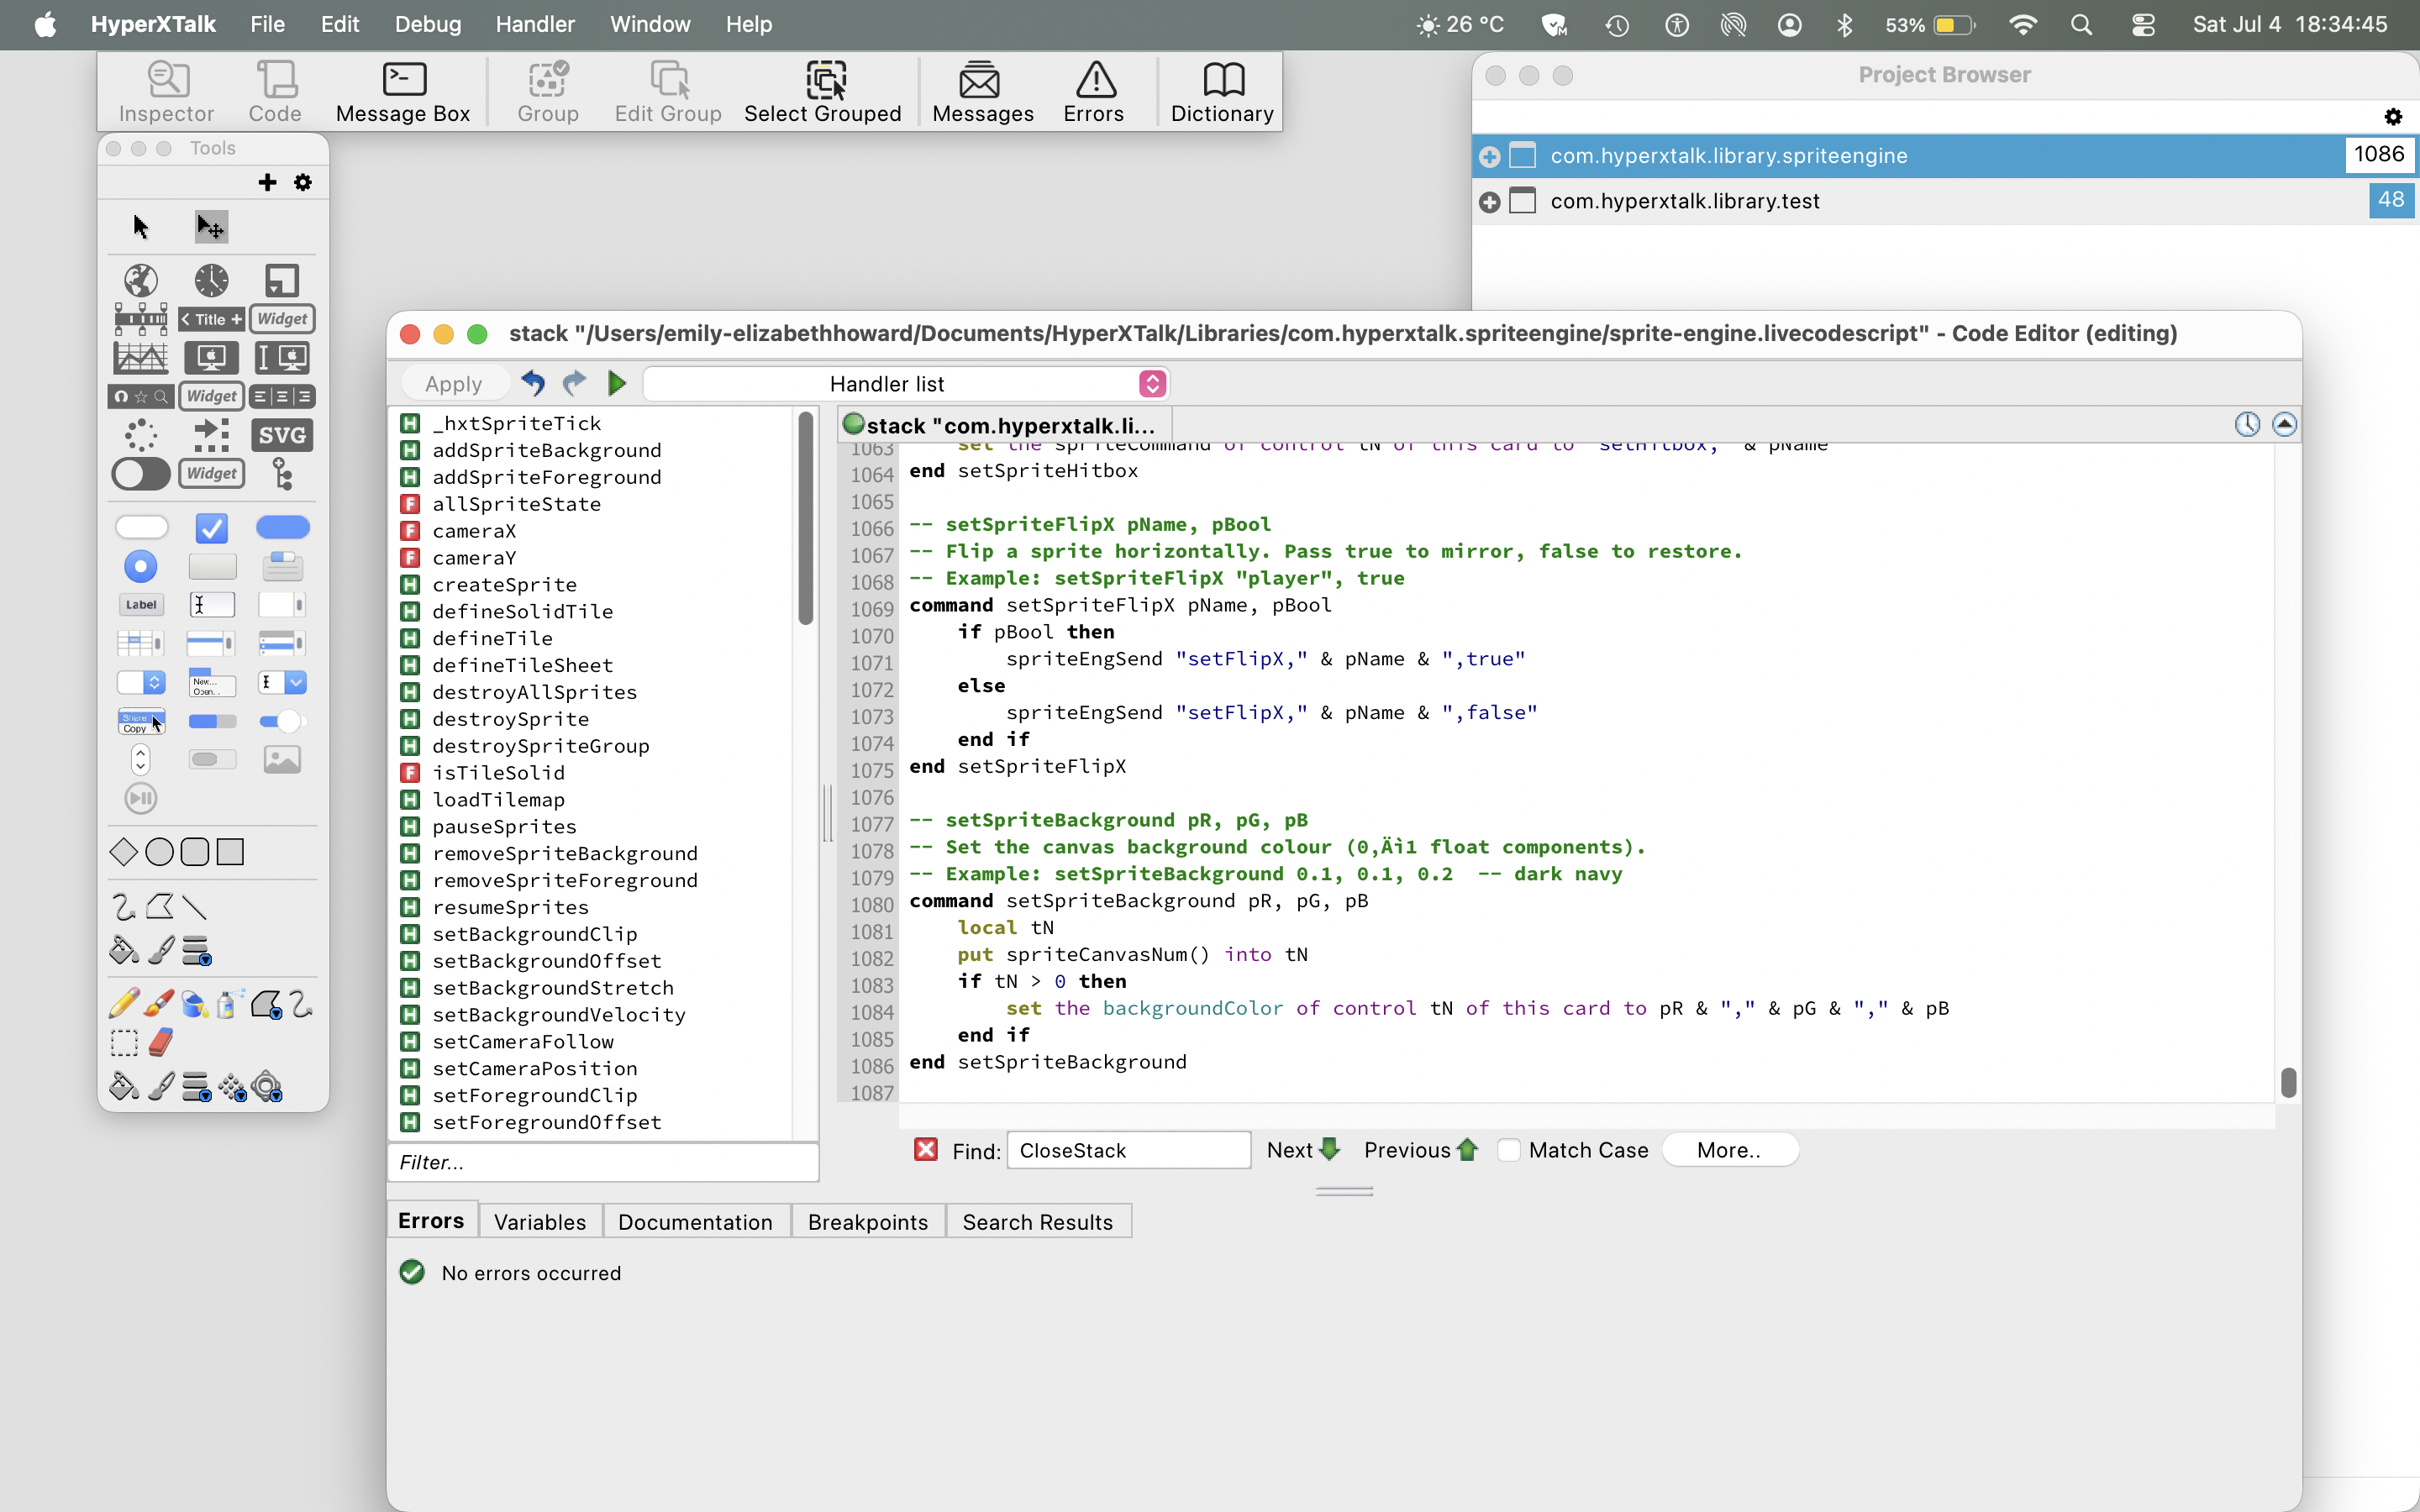2420x1512 pixels.
Task: Pick the switch button widget in Tools
Action: 141,473
